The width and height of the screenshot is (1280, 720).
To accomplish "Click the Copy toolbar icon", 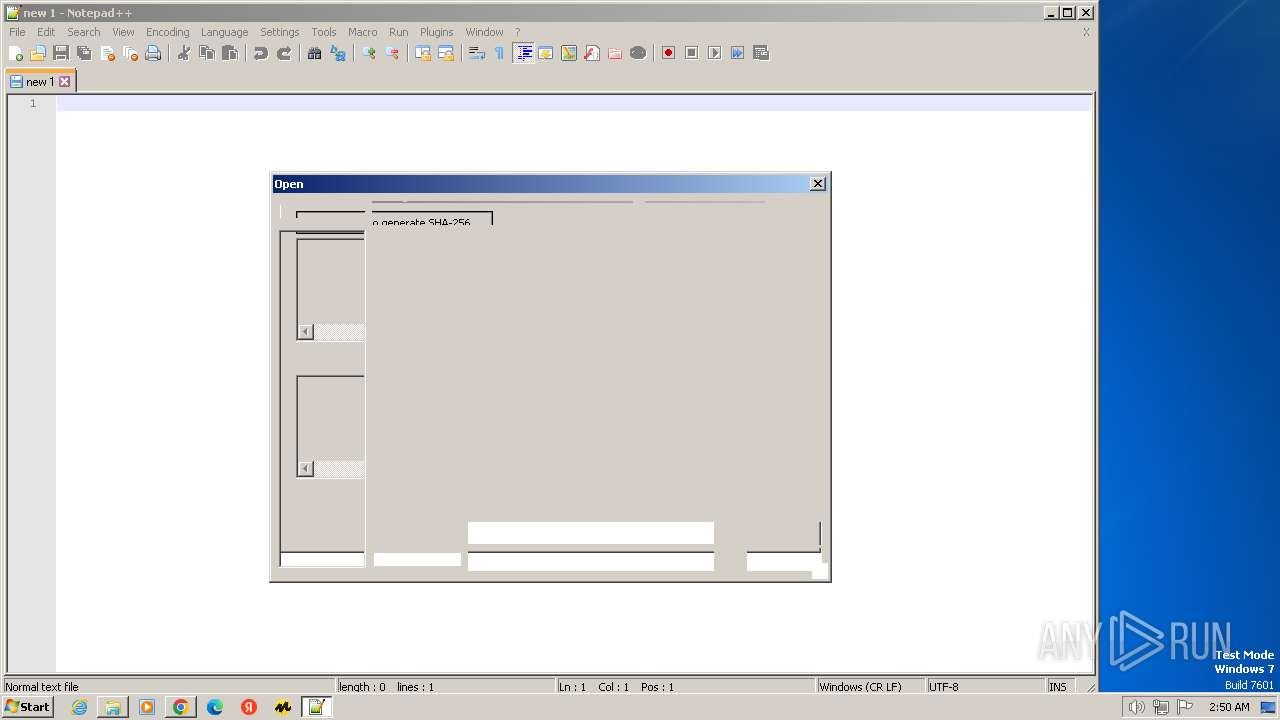I will pos(207,53).
